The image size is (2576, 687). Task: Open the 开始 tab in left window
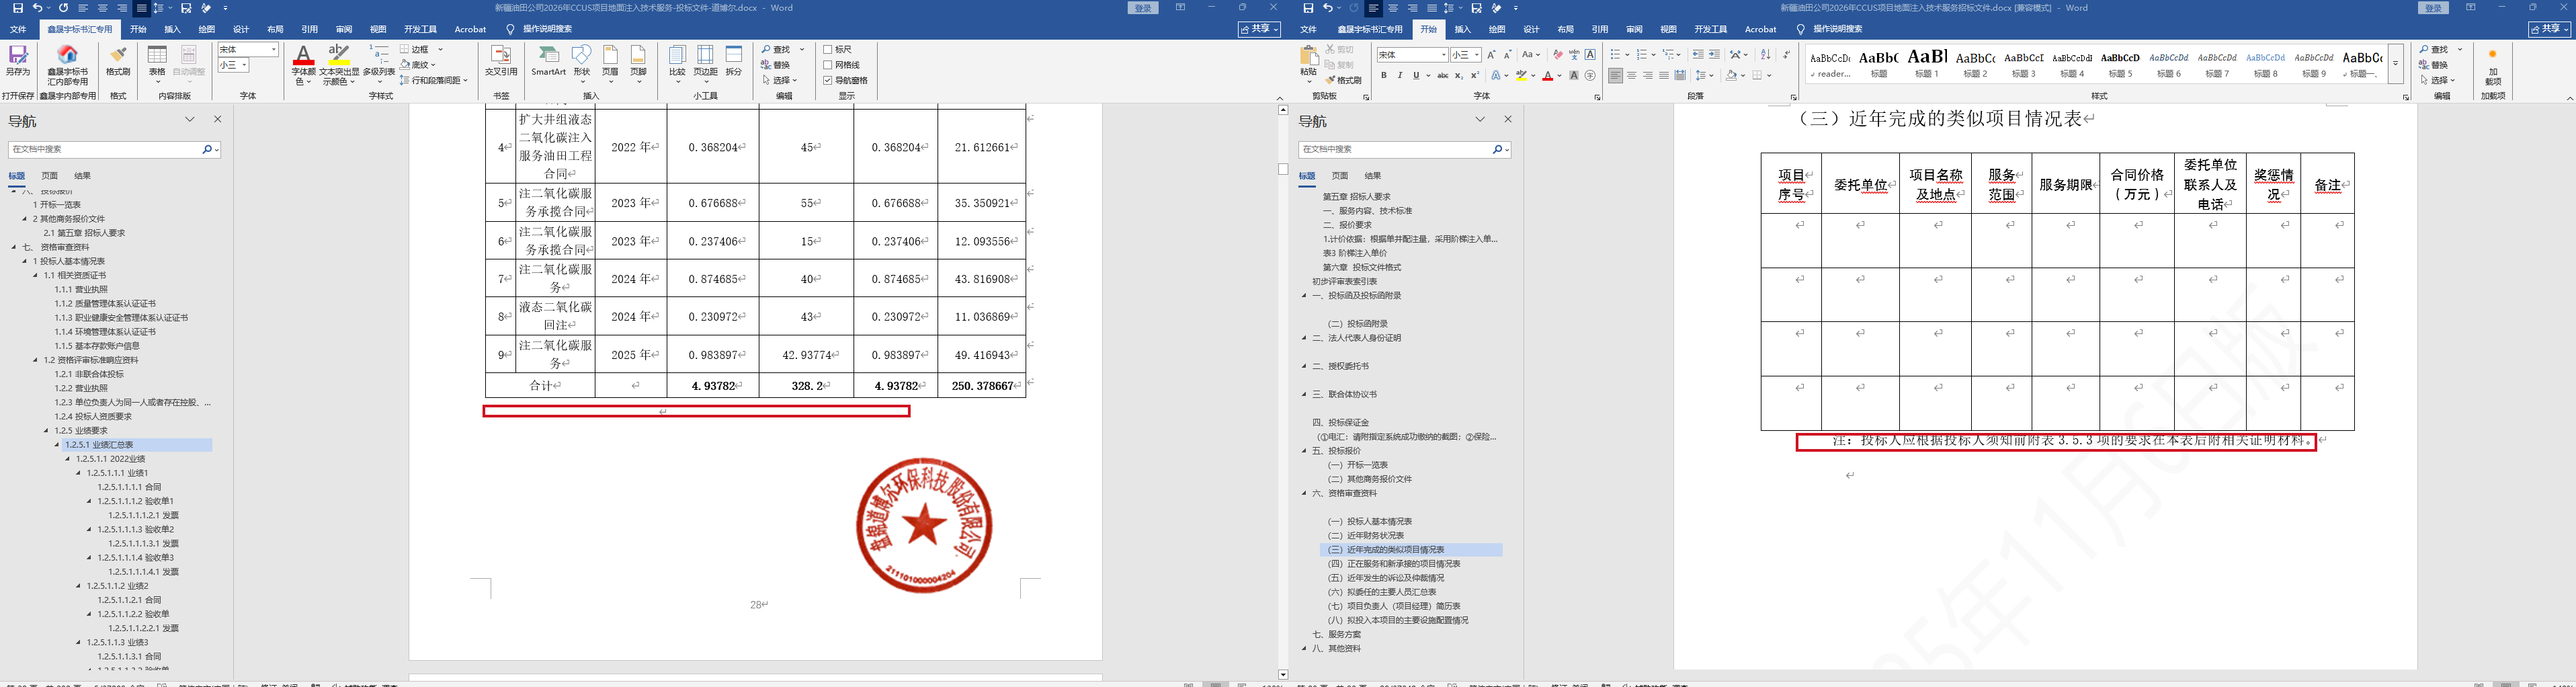(x=138, y=30)
